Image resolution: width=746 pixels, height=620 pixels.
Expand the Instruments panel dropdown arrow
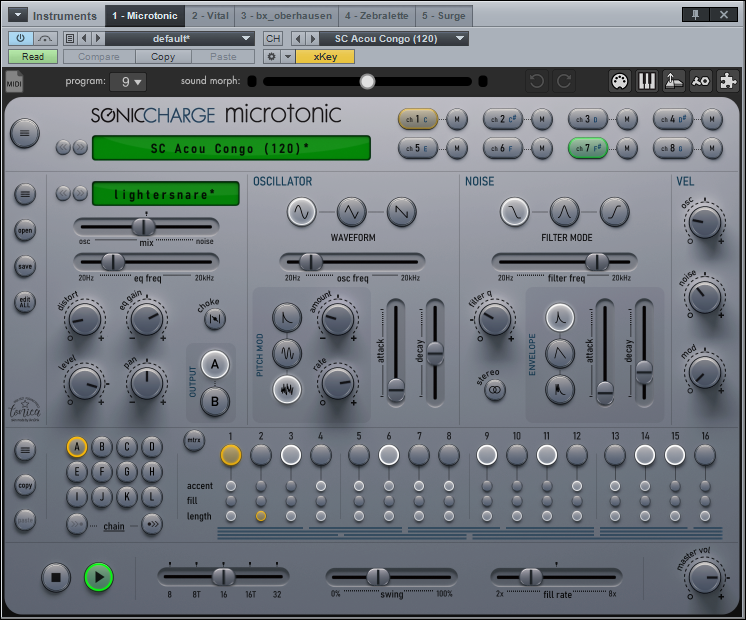click(18, 15)
